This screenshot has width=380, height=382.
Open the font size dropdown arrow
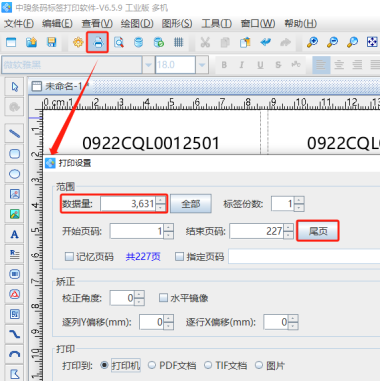coord(202,65)
